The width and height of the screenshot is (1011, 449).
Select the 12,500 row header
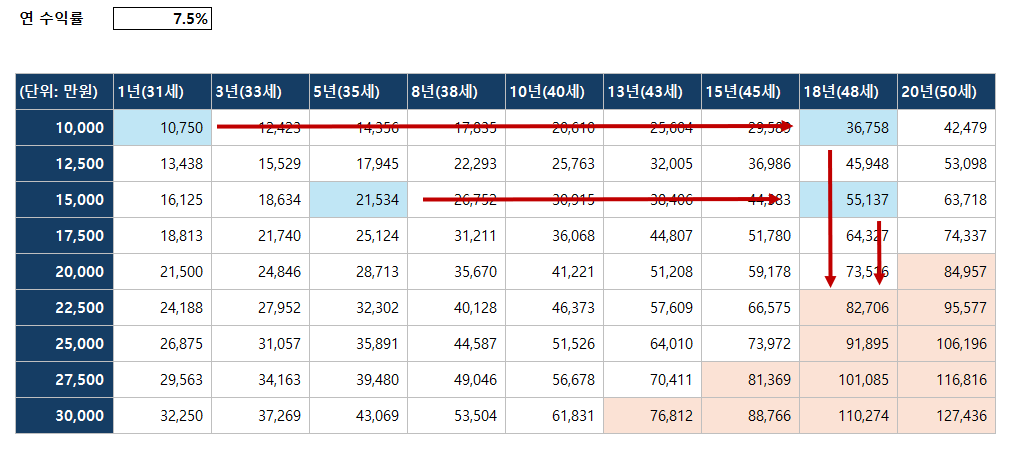[x=64, y=164]
